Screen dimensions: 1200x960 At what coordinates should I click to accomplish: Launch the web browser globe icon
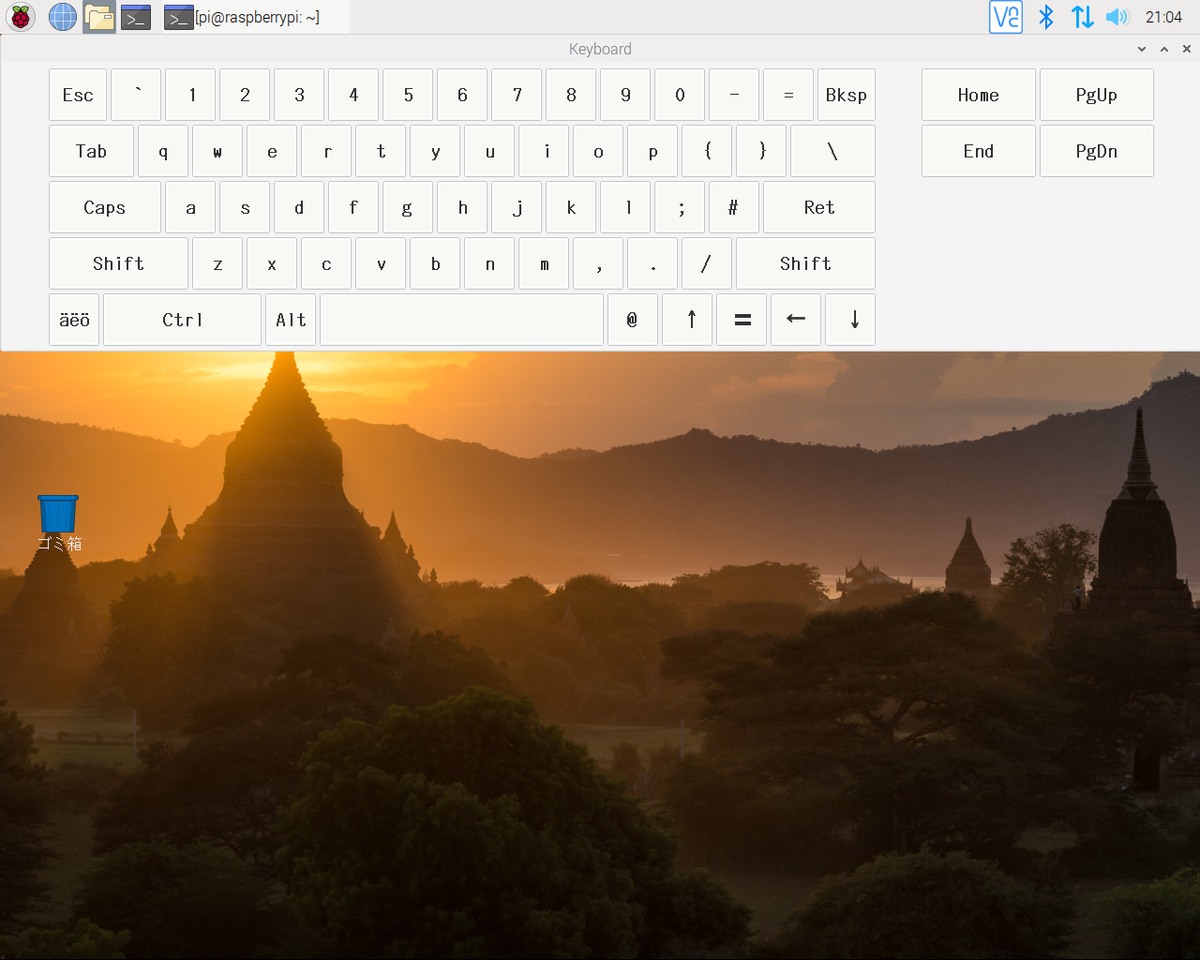(62, 16)
